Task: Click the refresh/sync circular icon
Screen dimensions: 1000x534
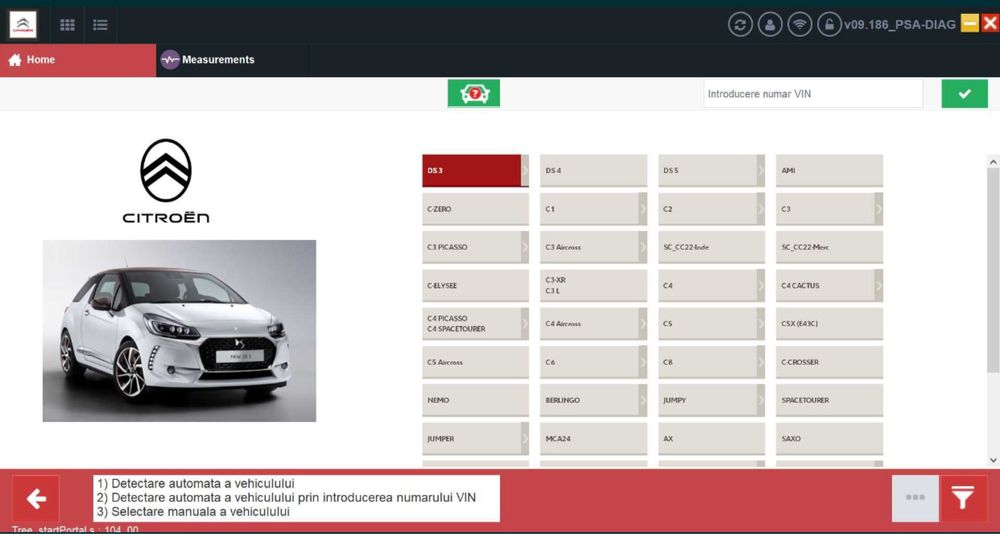Action: (x=740, y=25)
